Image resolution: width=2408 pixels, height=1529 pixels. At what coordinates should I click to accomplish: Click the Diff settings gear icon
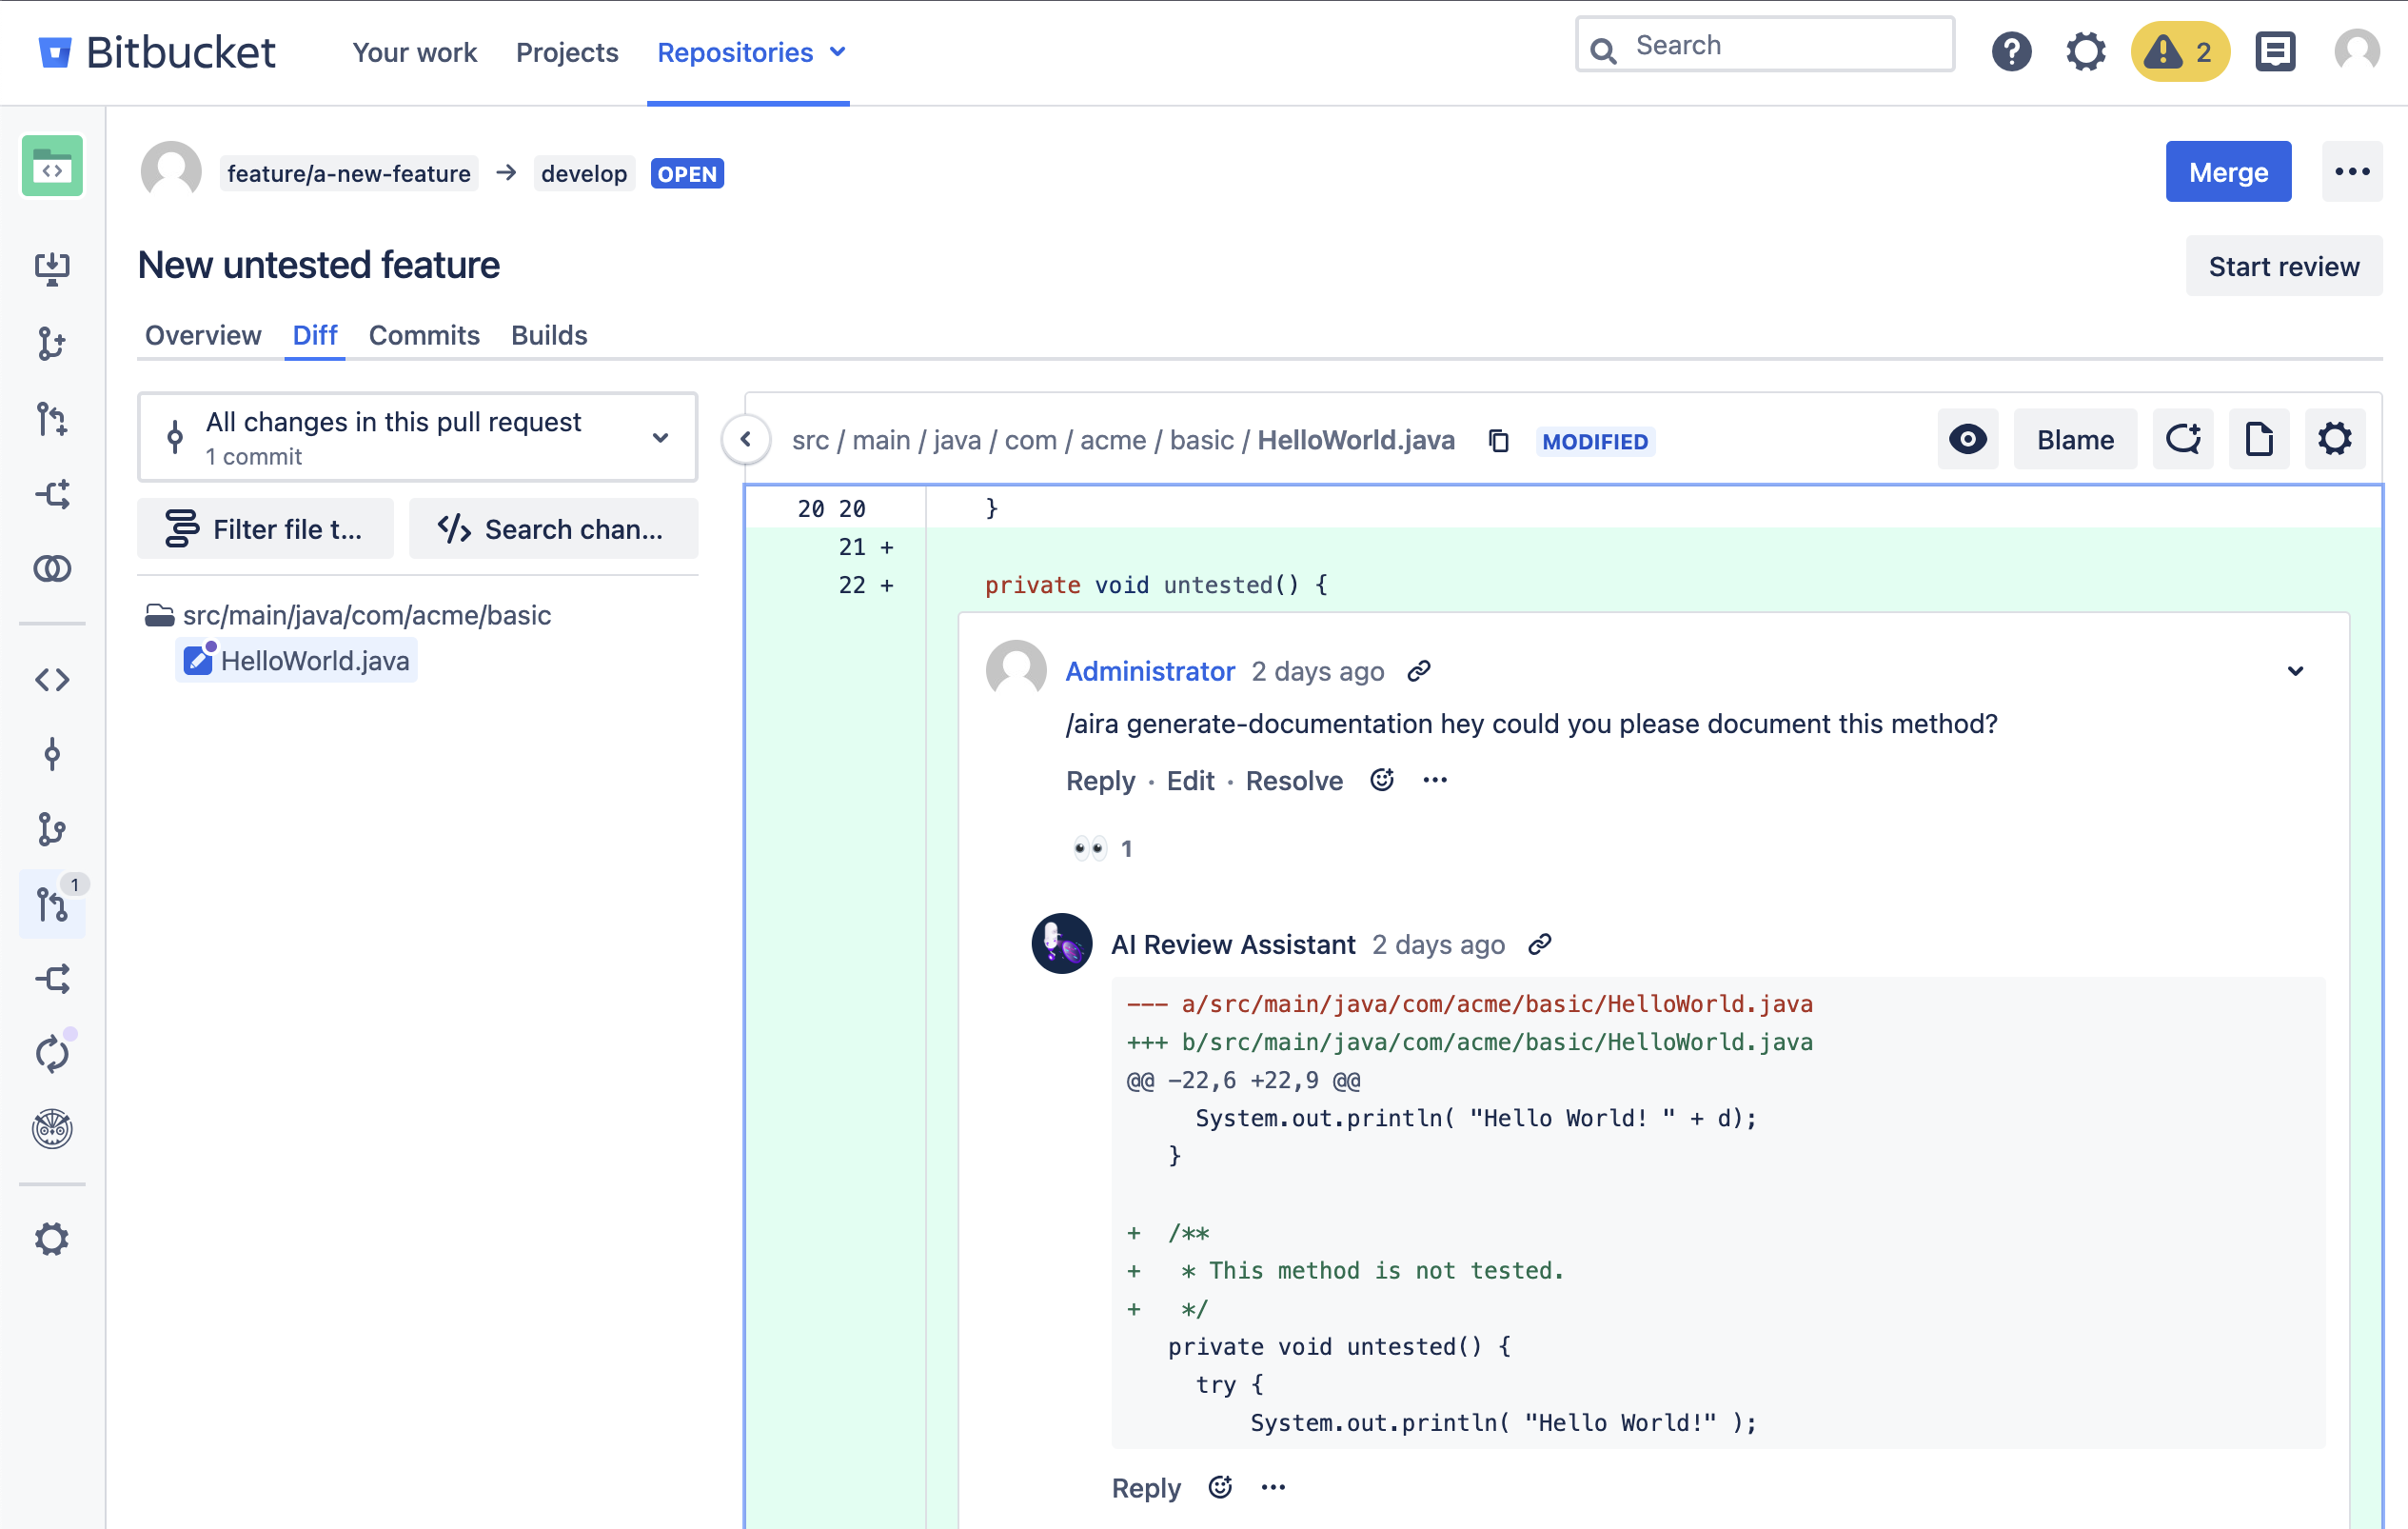tap(2336, 439)
